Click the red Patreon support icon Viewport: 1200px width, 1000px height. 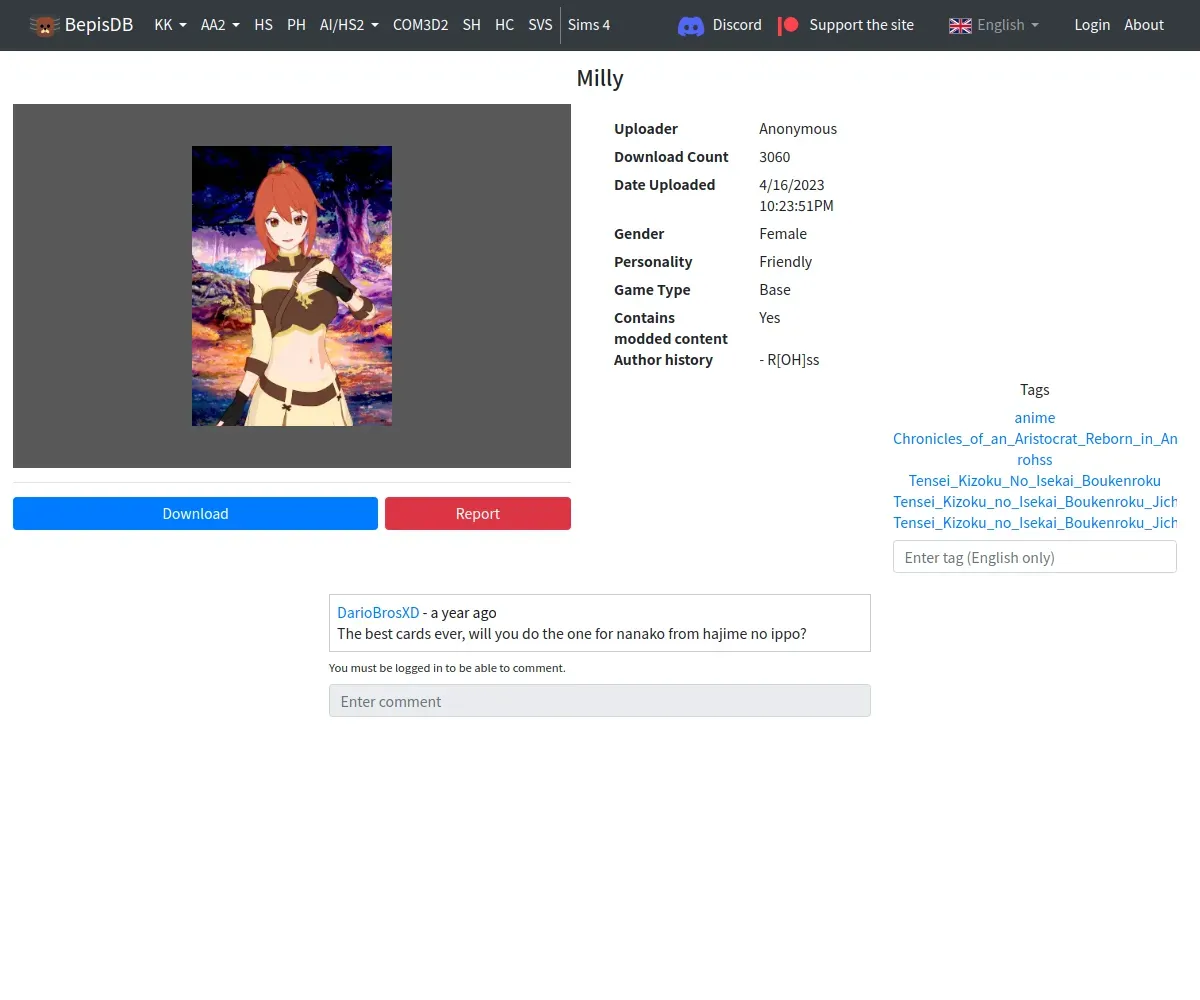coord(788,25)
